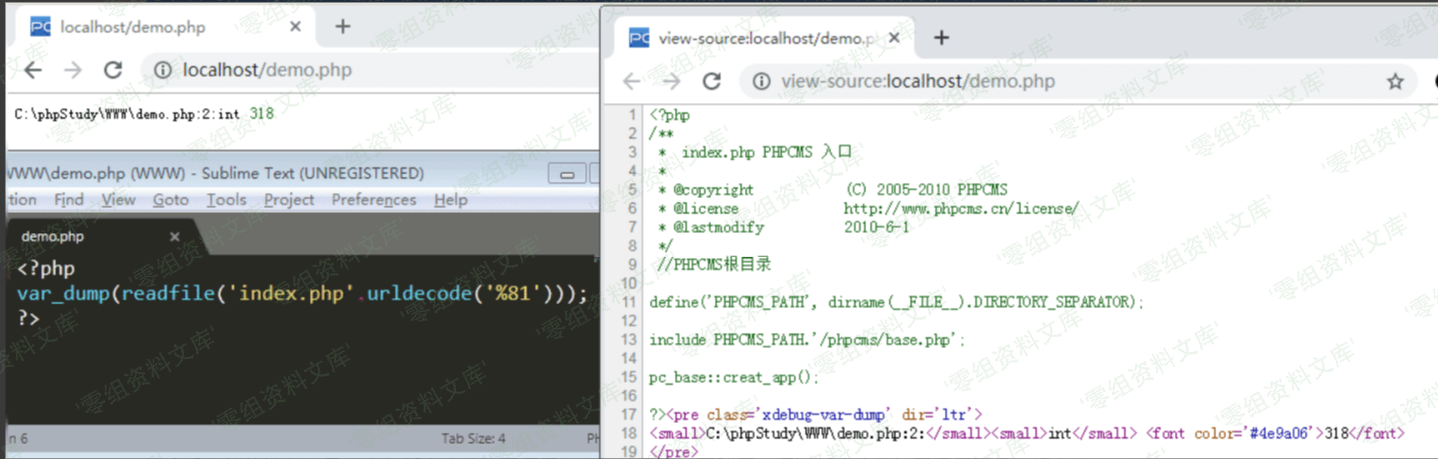Click back arrow in left browser window
The image size is (1438, 459).
click(x=33, y=70)
